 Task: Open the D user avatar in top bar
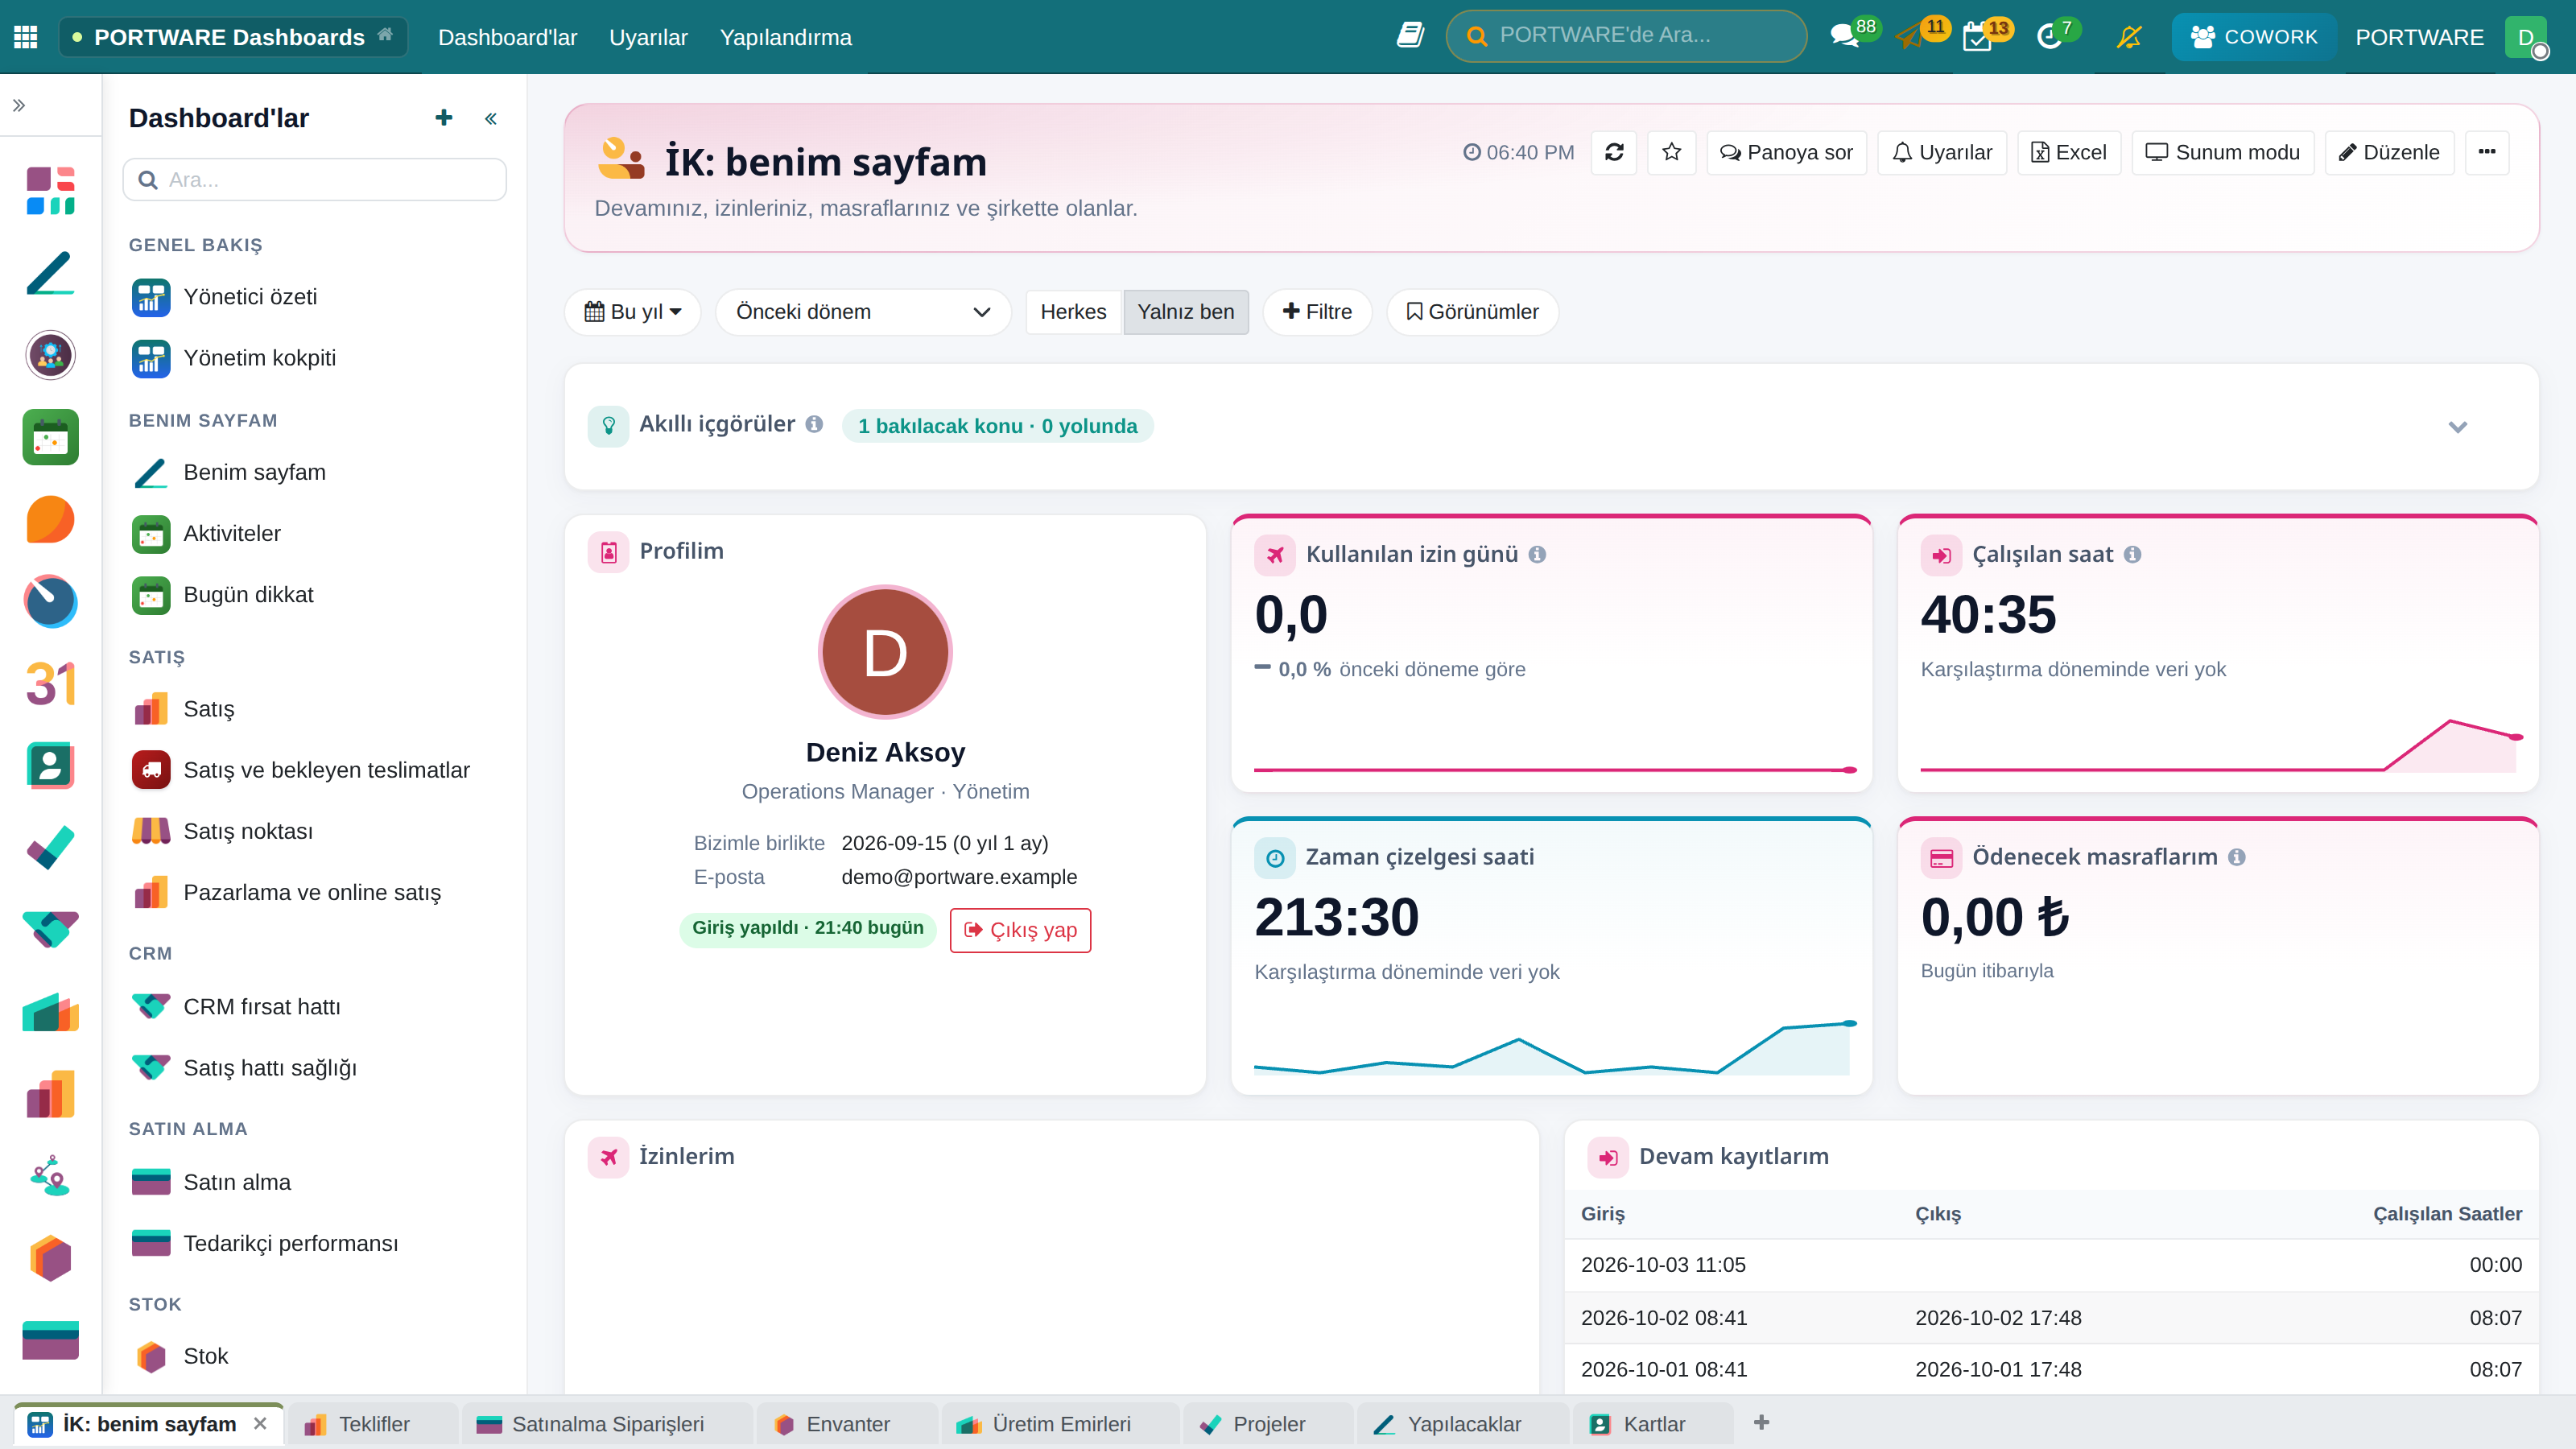(2526, 37)
